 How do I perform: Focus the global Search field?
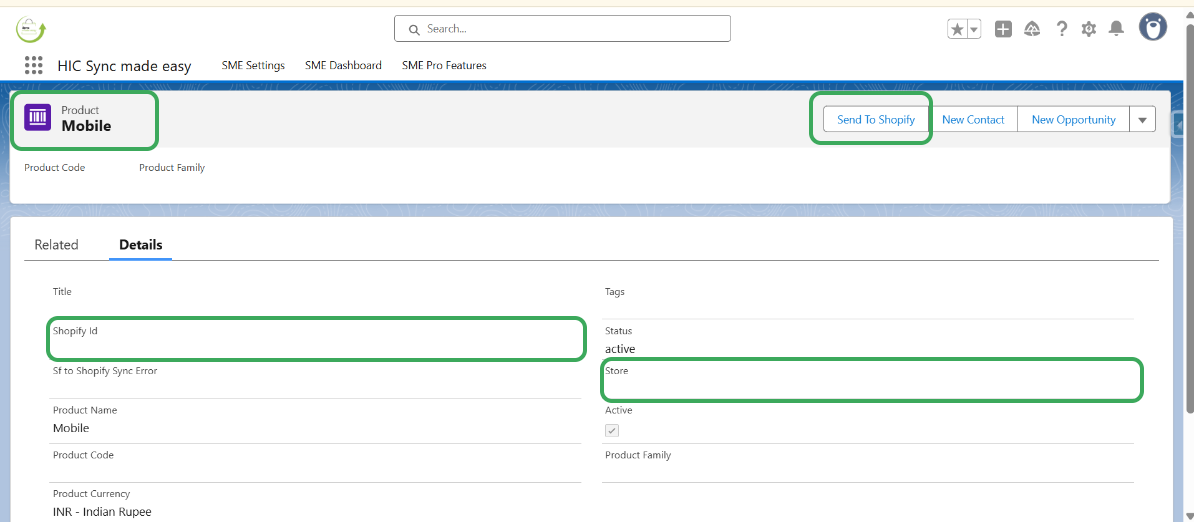tap(562, 29)
